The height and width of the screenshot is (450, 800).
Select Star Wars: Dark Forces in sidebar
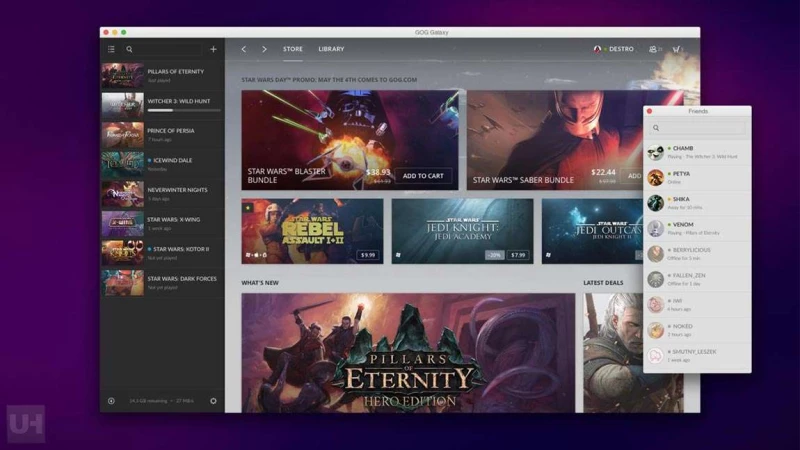(162, 283)
